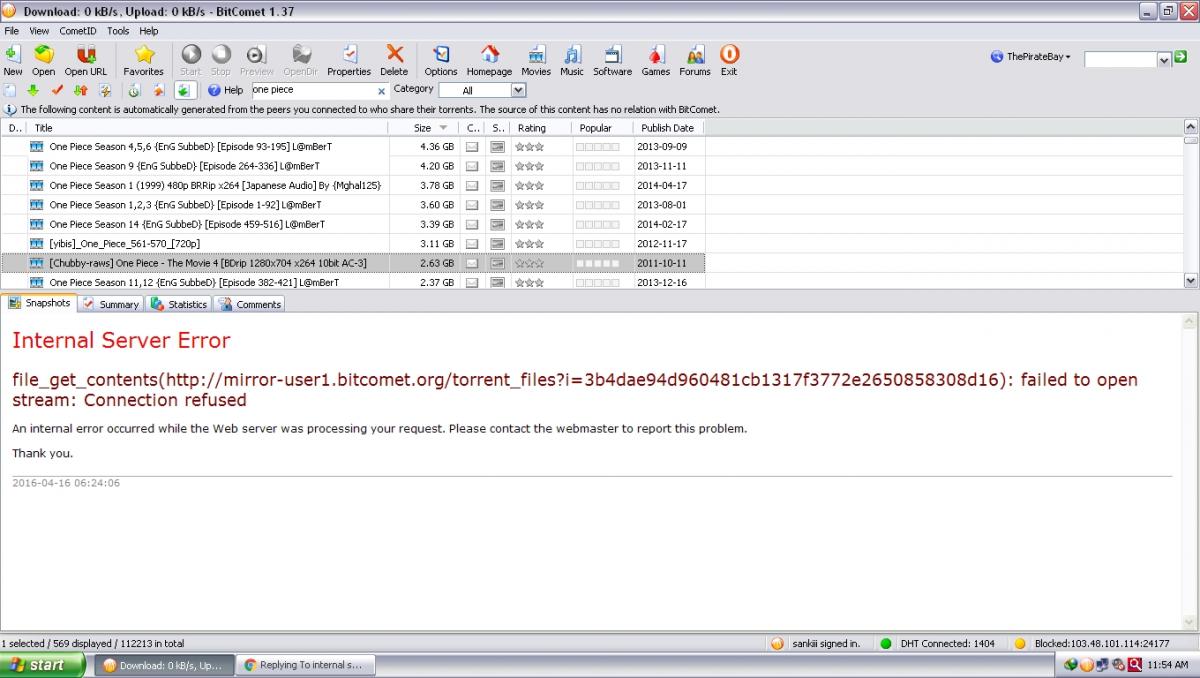Viewport: 1200px width, 678px height.
Task: Switch to the Statistics tab
Action: tap(179, 304)
